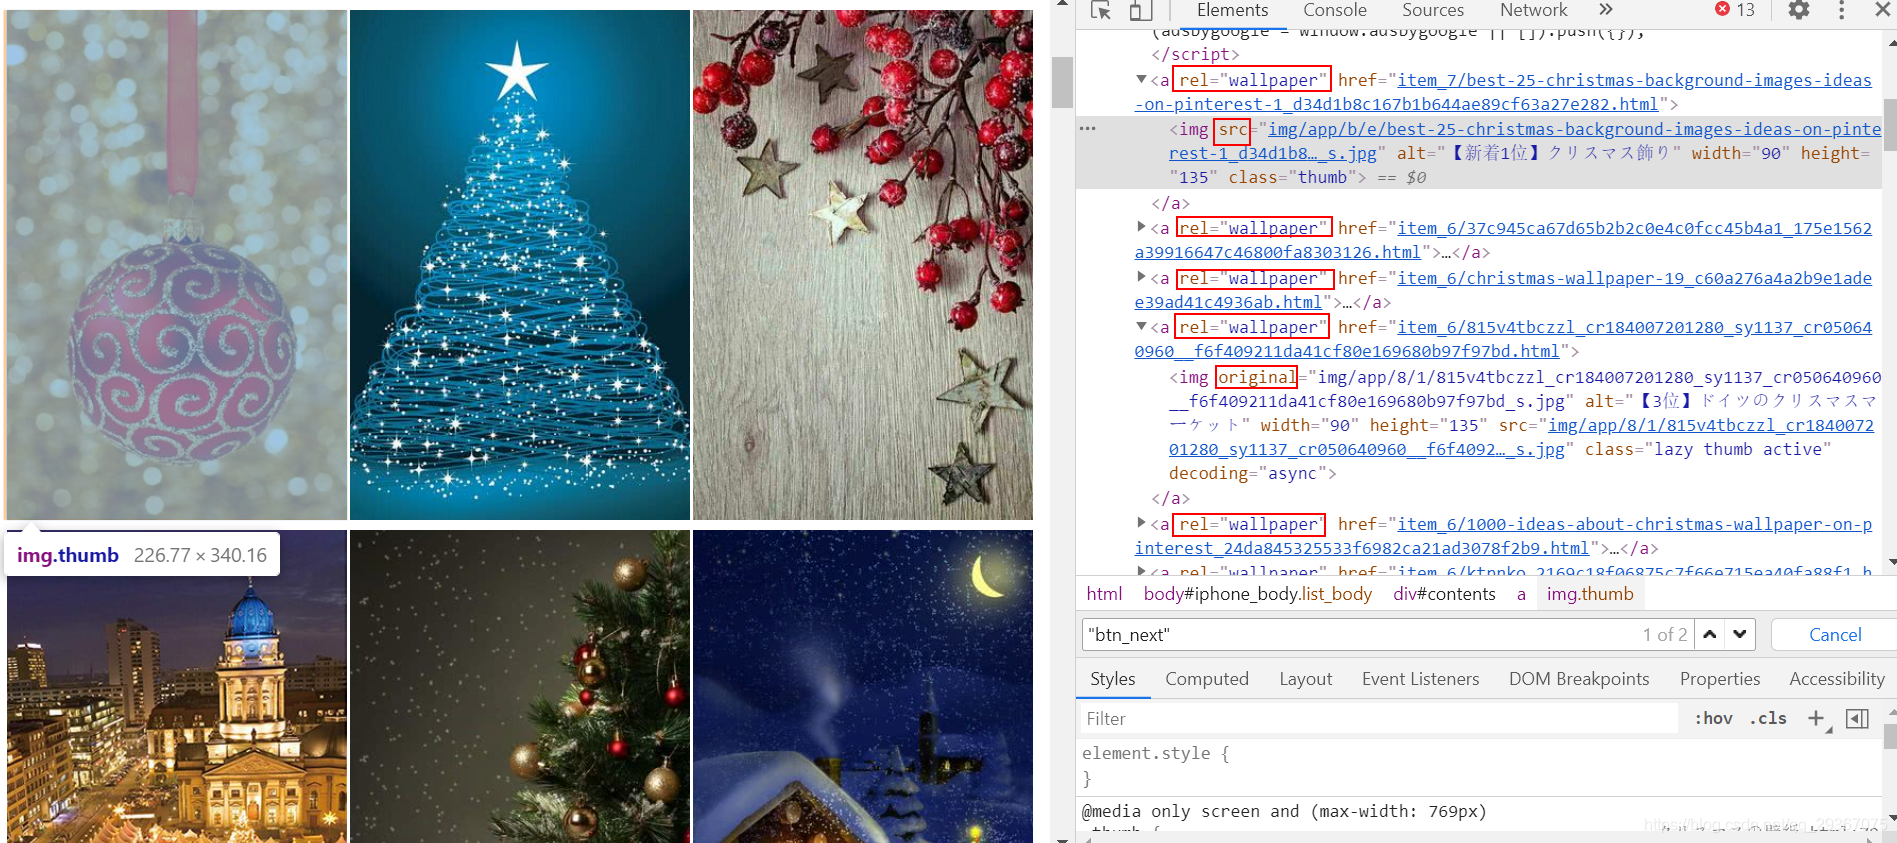Screen dimensions: 1897x843
Task: Expand the 1000-ideas-about-christmas anchor node
Action: pos(1141,523)
